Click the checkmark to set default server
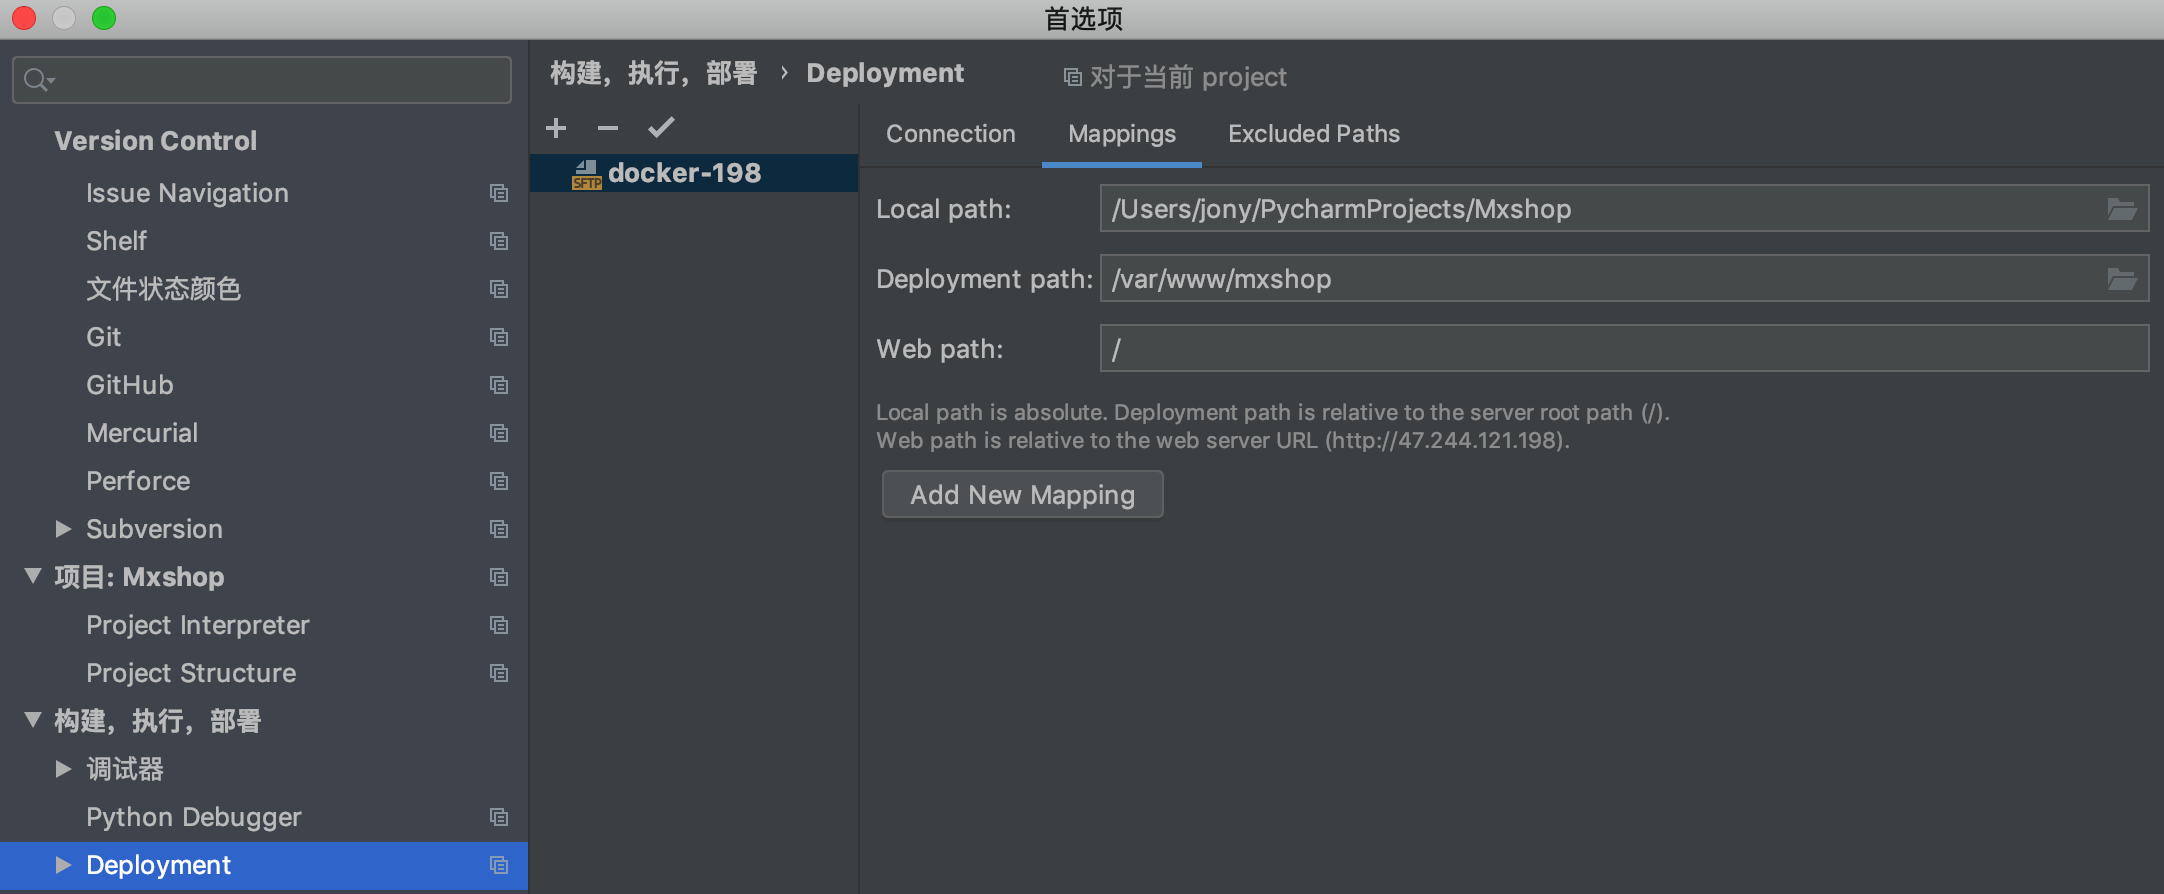Image resolution: width=2164 pixels, height=894 pixels. click(661, 128)
